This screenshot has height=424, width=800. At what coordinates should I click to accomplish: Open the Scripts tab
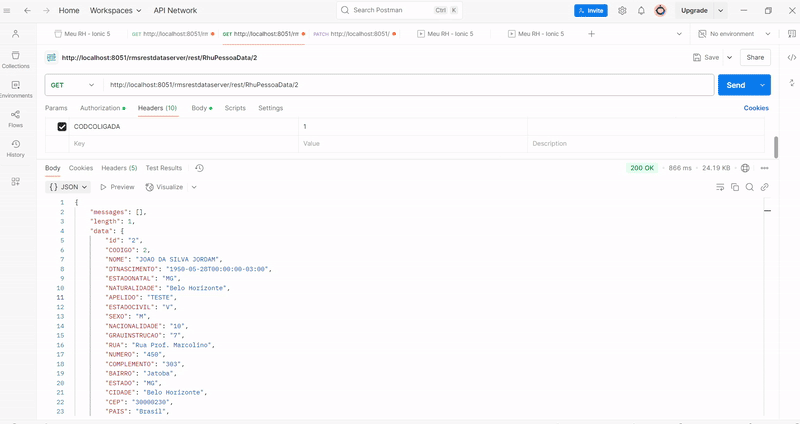tap(235, 108)
